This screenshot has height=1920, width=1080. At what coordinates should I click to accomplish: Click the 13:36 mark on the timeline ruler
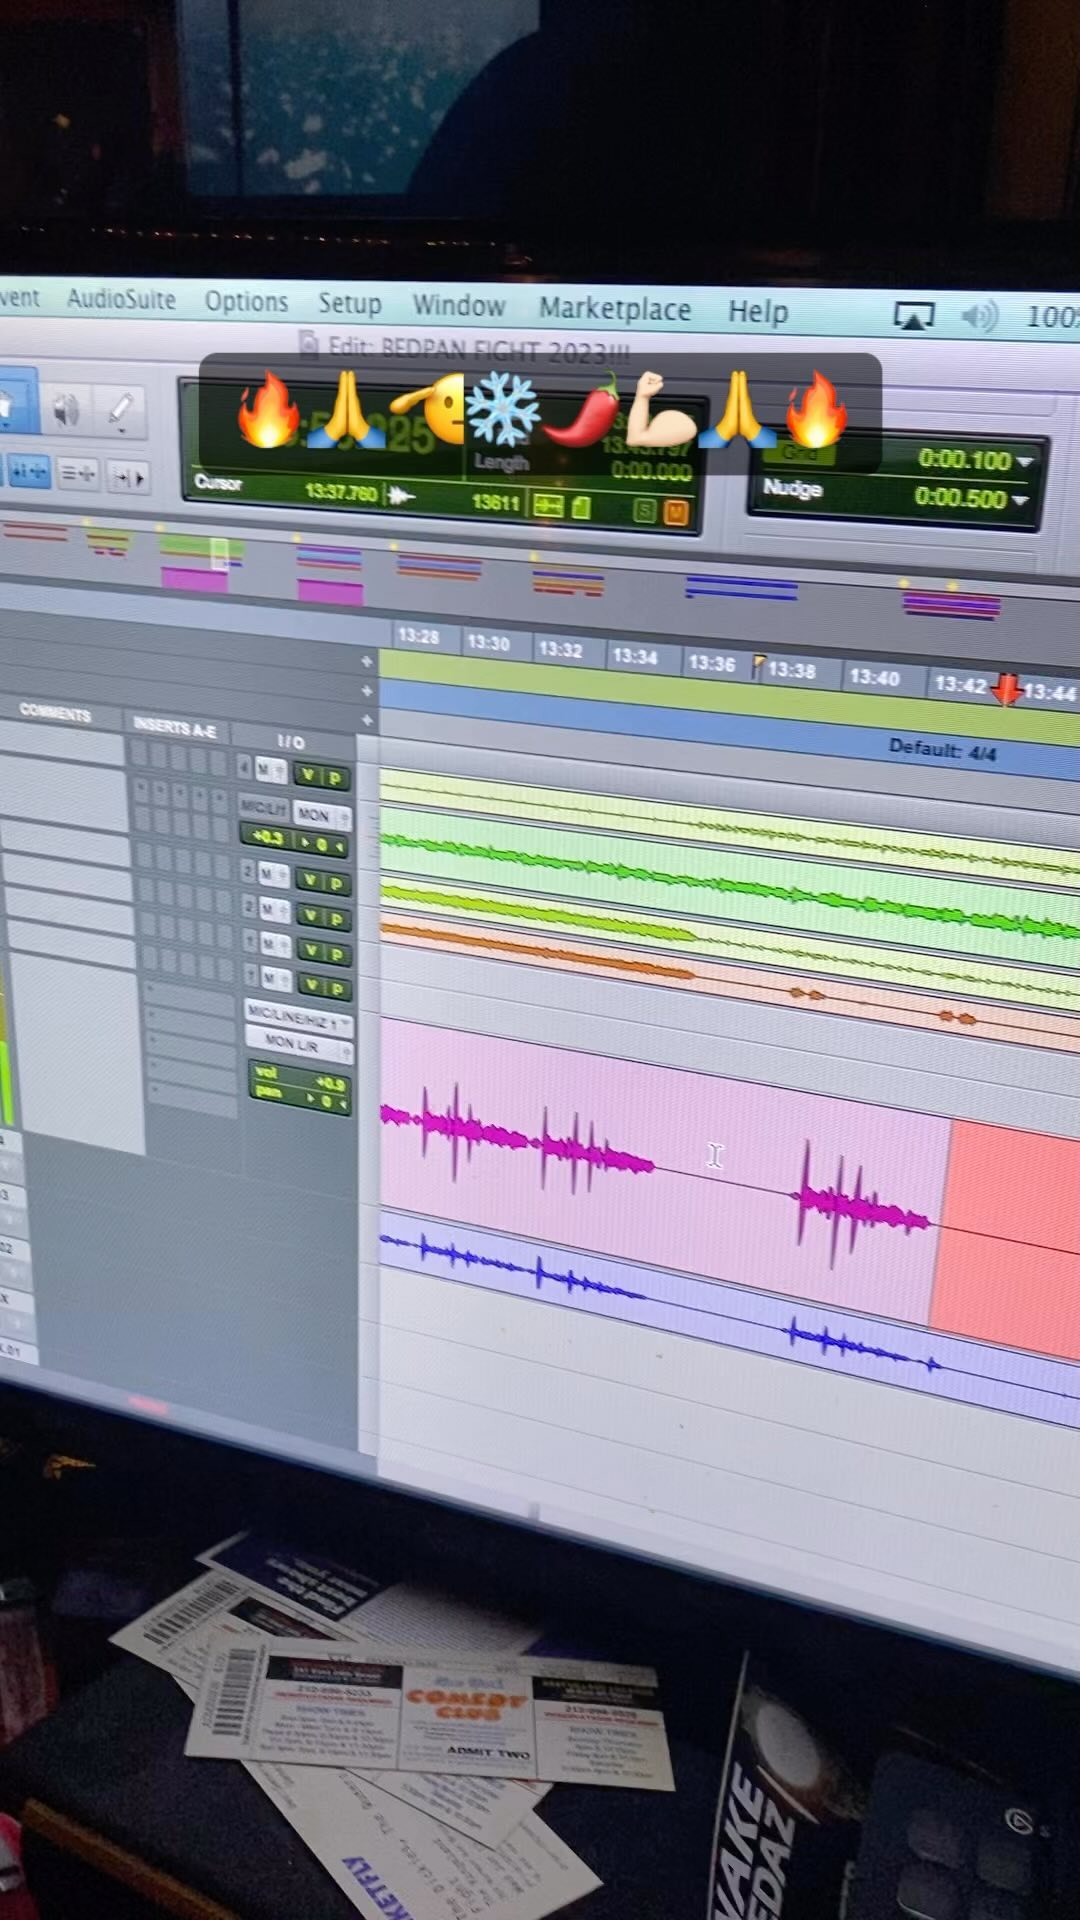[711, 663]
